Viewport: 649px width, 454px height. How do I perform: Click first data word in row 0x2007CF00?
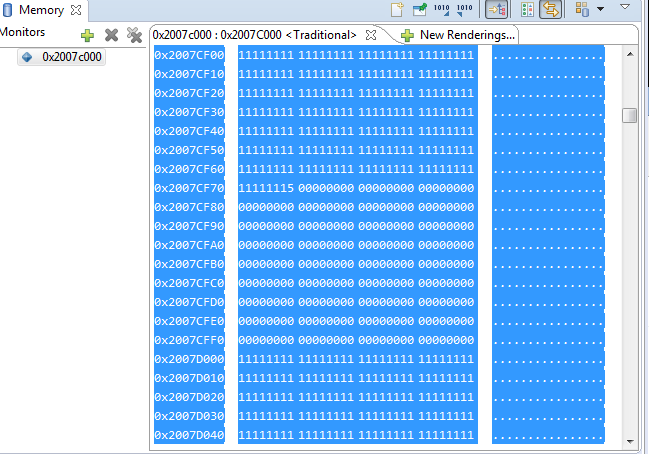click(266, 55)
